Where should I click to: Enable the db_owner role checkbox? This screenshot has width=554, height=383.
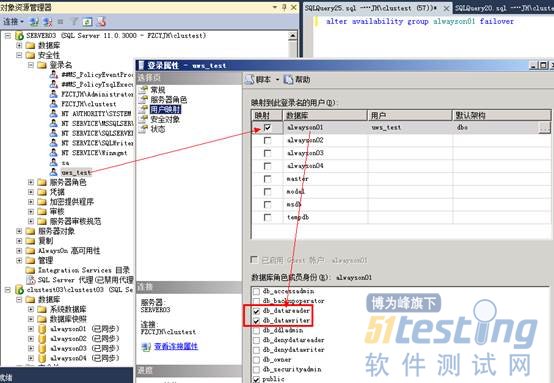coord(257,360)
